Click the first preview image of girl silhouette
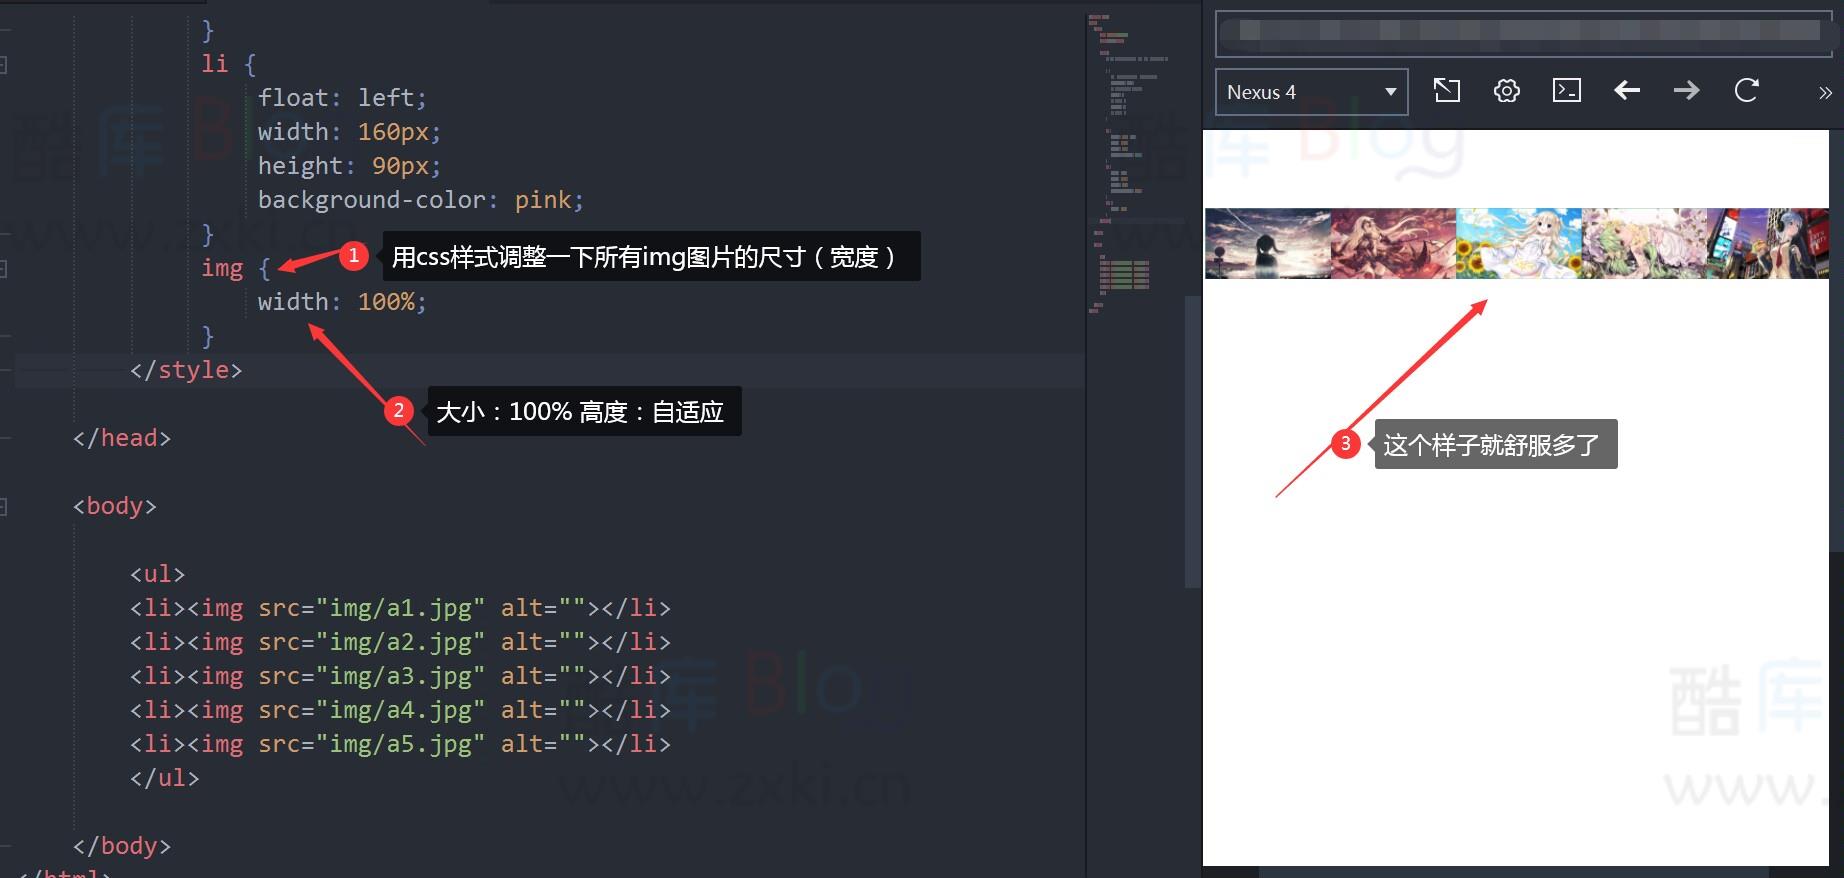Viewport: 1844px width, 878px height. [x=1268, y=243]
